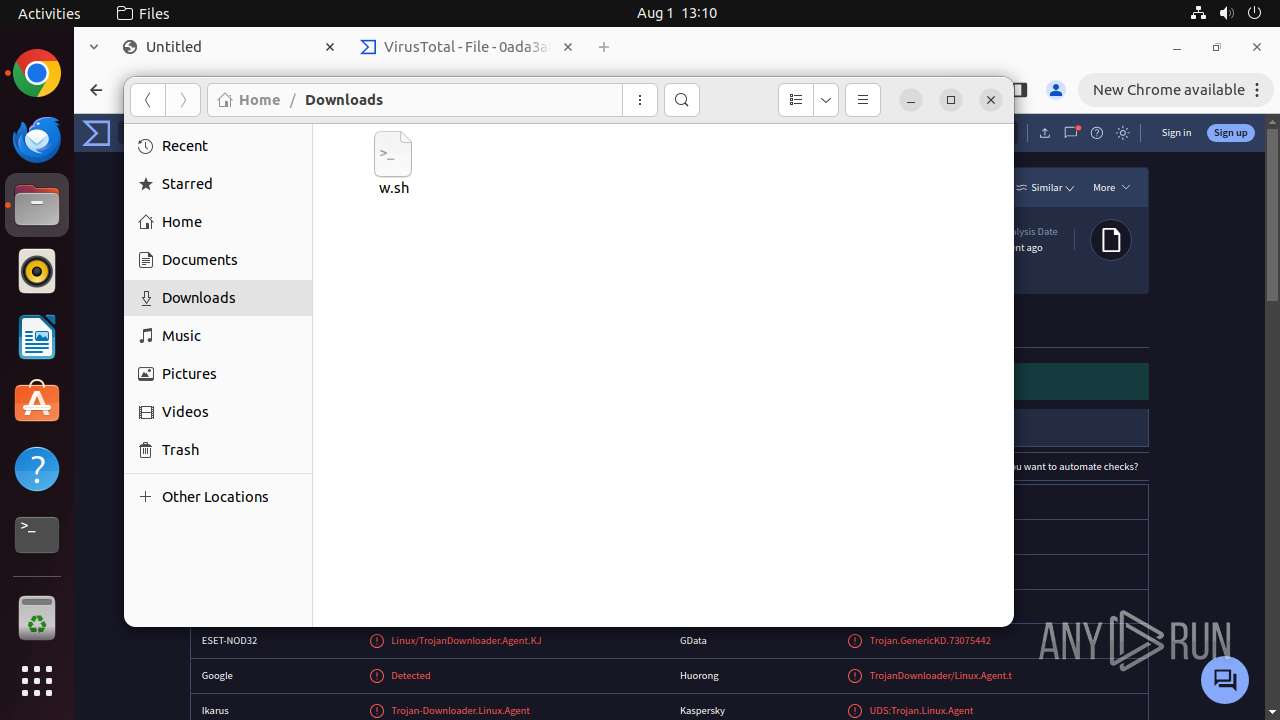Viewport: 1280px width, 720px height.
Task: Close the Untitled Chrome tab
Action: coord(330,47)
